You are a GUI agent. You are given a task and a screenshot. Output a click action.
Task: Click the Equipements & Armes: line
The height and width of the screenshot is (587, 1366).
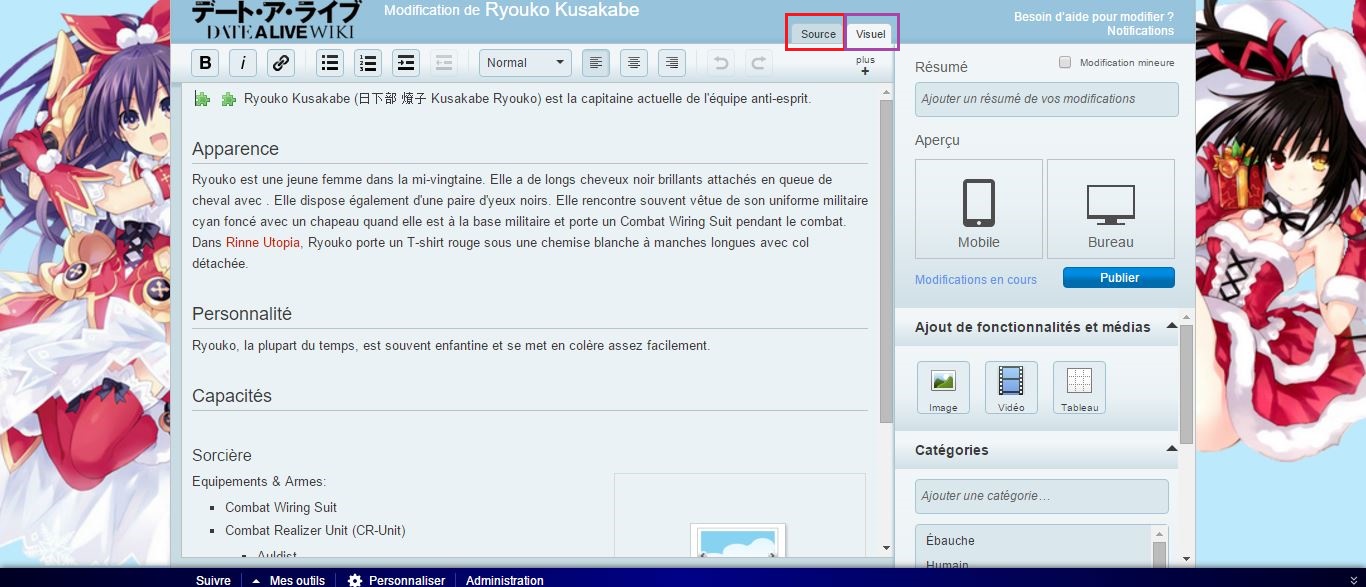pos(259,481)
